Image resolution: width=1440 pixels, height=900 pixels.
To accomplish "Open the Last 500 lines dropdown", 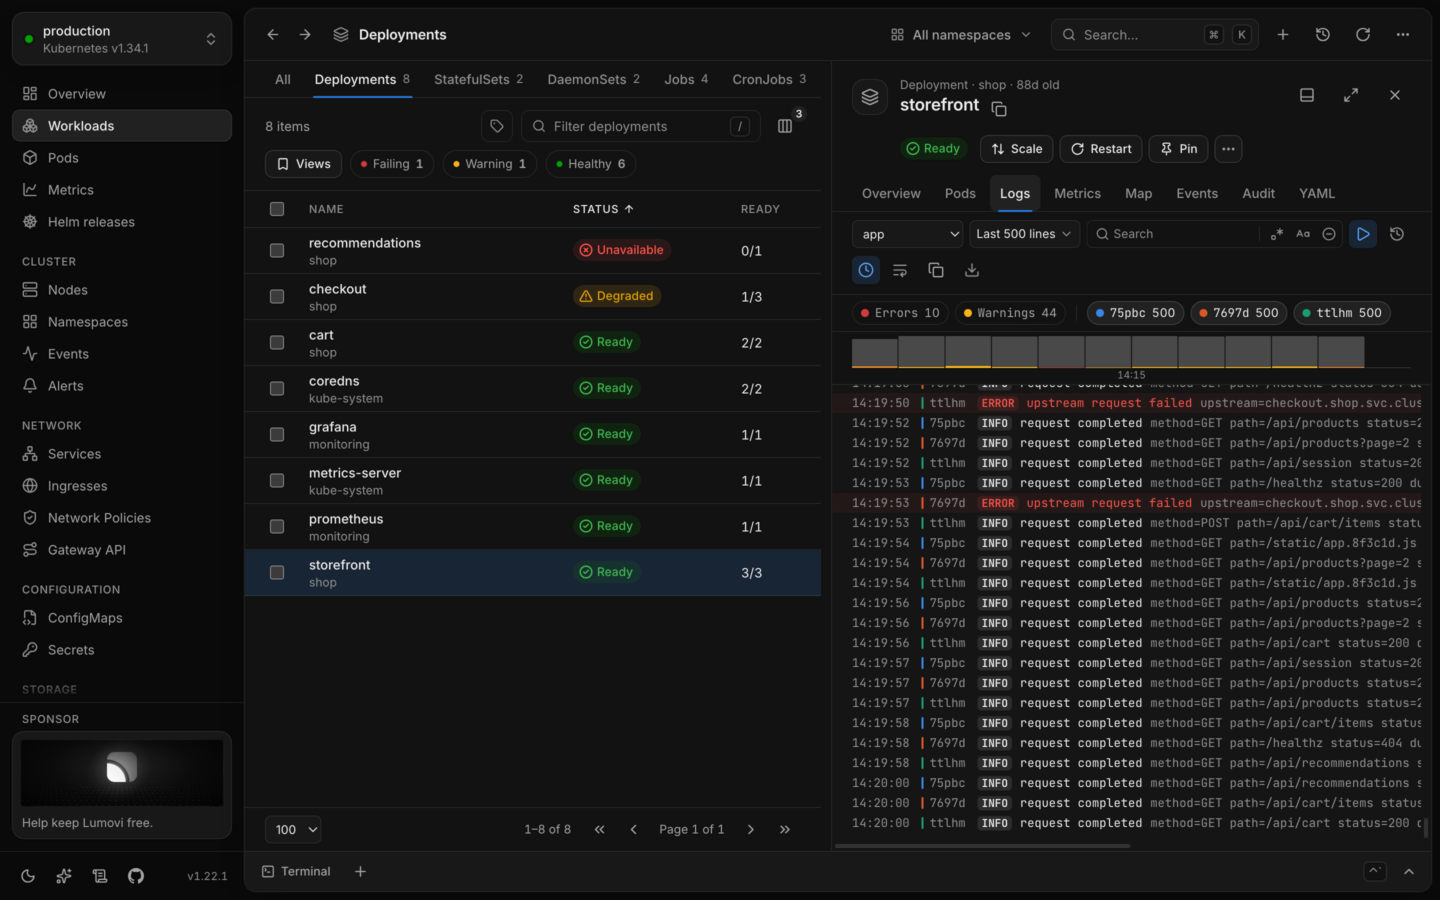I will click(1024, 234).
